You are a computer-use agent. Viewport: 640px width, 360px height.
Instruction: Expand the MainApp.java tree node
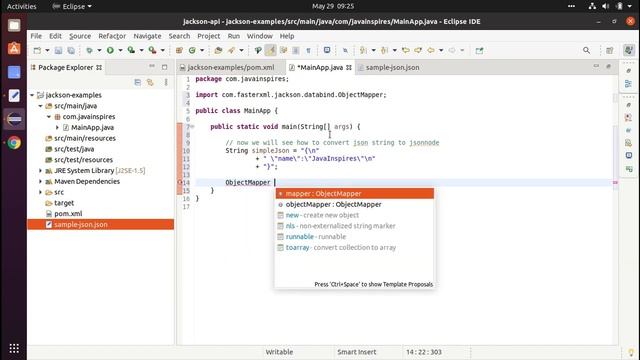pyautogui.click(x=58, y=127)
